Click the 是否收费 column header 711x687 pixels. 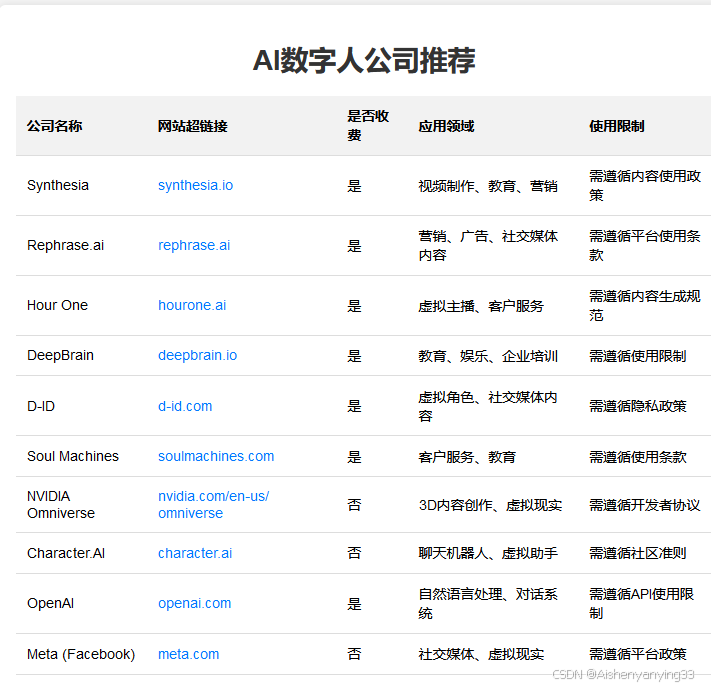(x=368, y=126)
